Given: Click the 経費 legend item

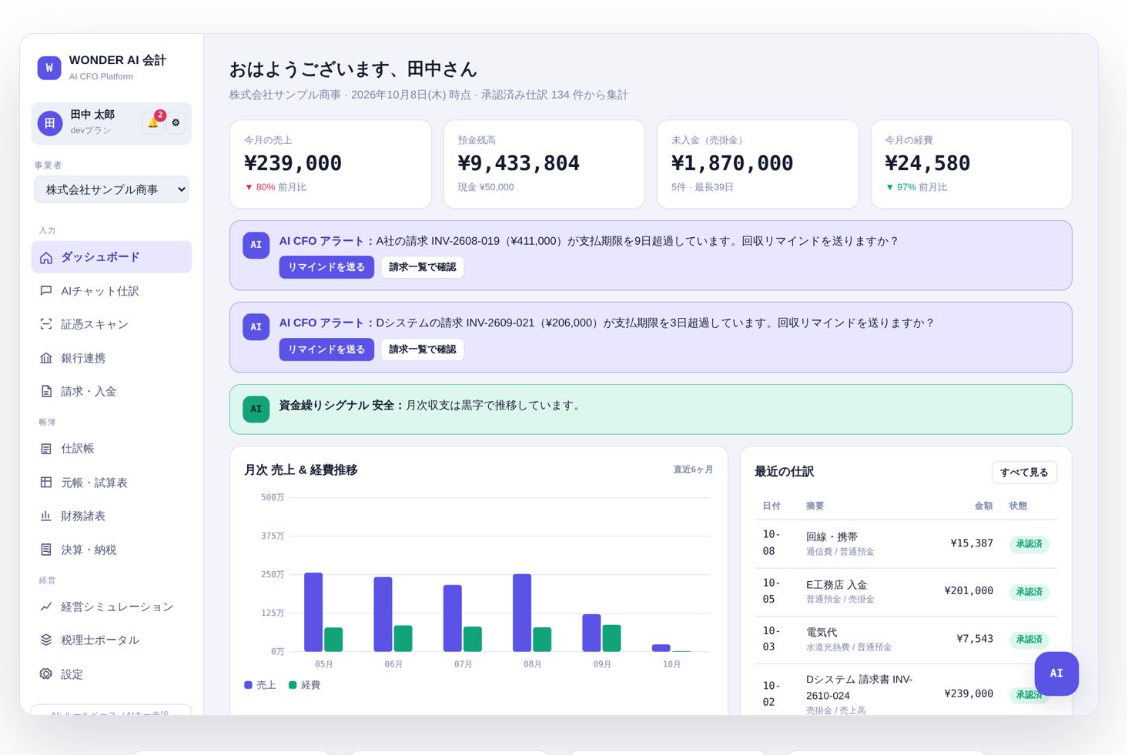Looking at the screenshot, I should [305, 685].
